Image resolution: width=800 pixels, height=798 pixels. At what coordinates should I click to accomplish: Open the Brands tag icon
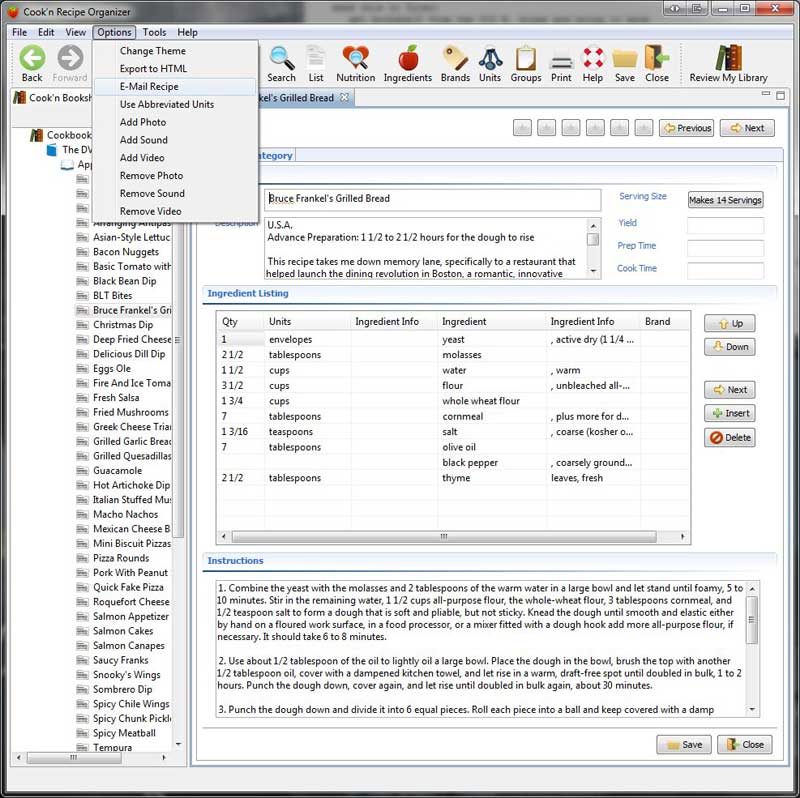coord(455,58)
